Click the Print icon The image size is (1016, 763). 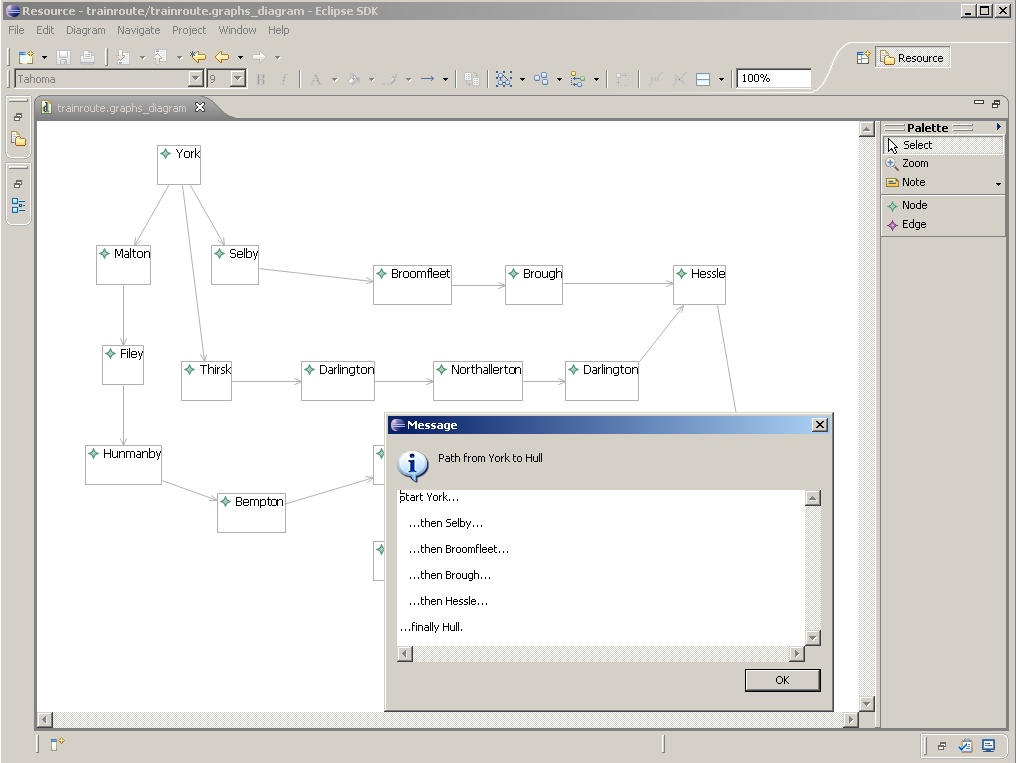[x=87, y=57]
